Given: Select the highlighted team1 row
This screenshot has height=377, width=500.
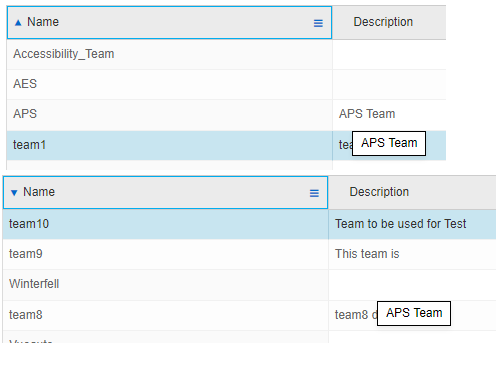Looking at the screenshot, I should (226, 145).
